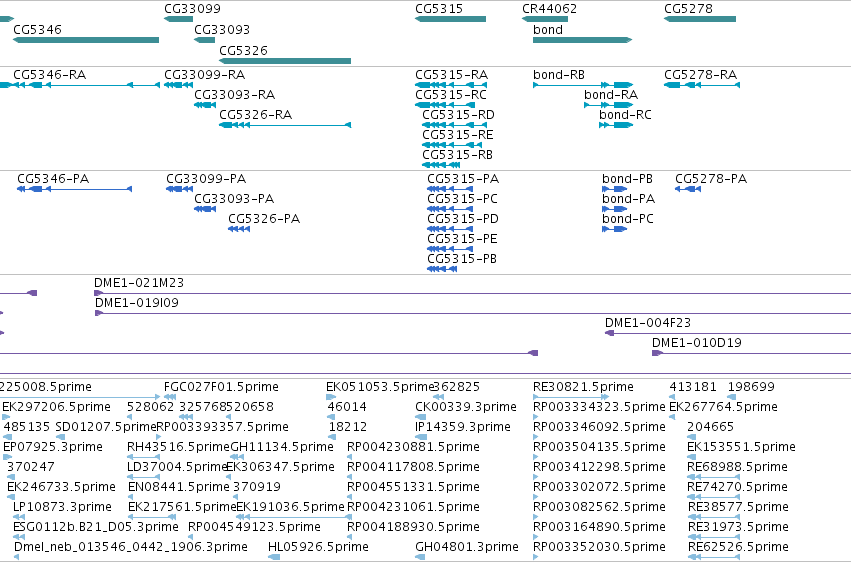Select EST GH04801.3prime

click(x=467, y=548)
